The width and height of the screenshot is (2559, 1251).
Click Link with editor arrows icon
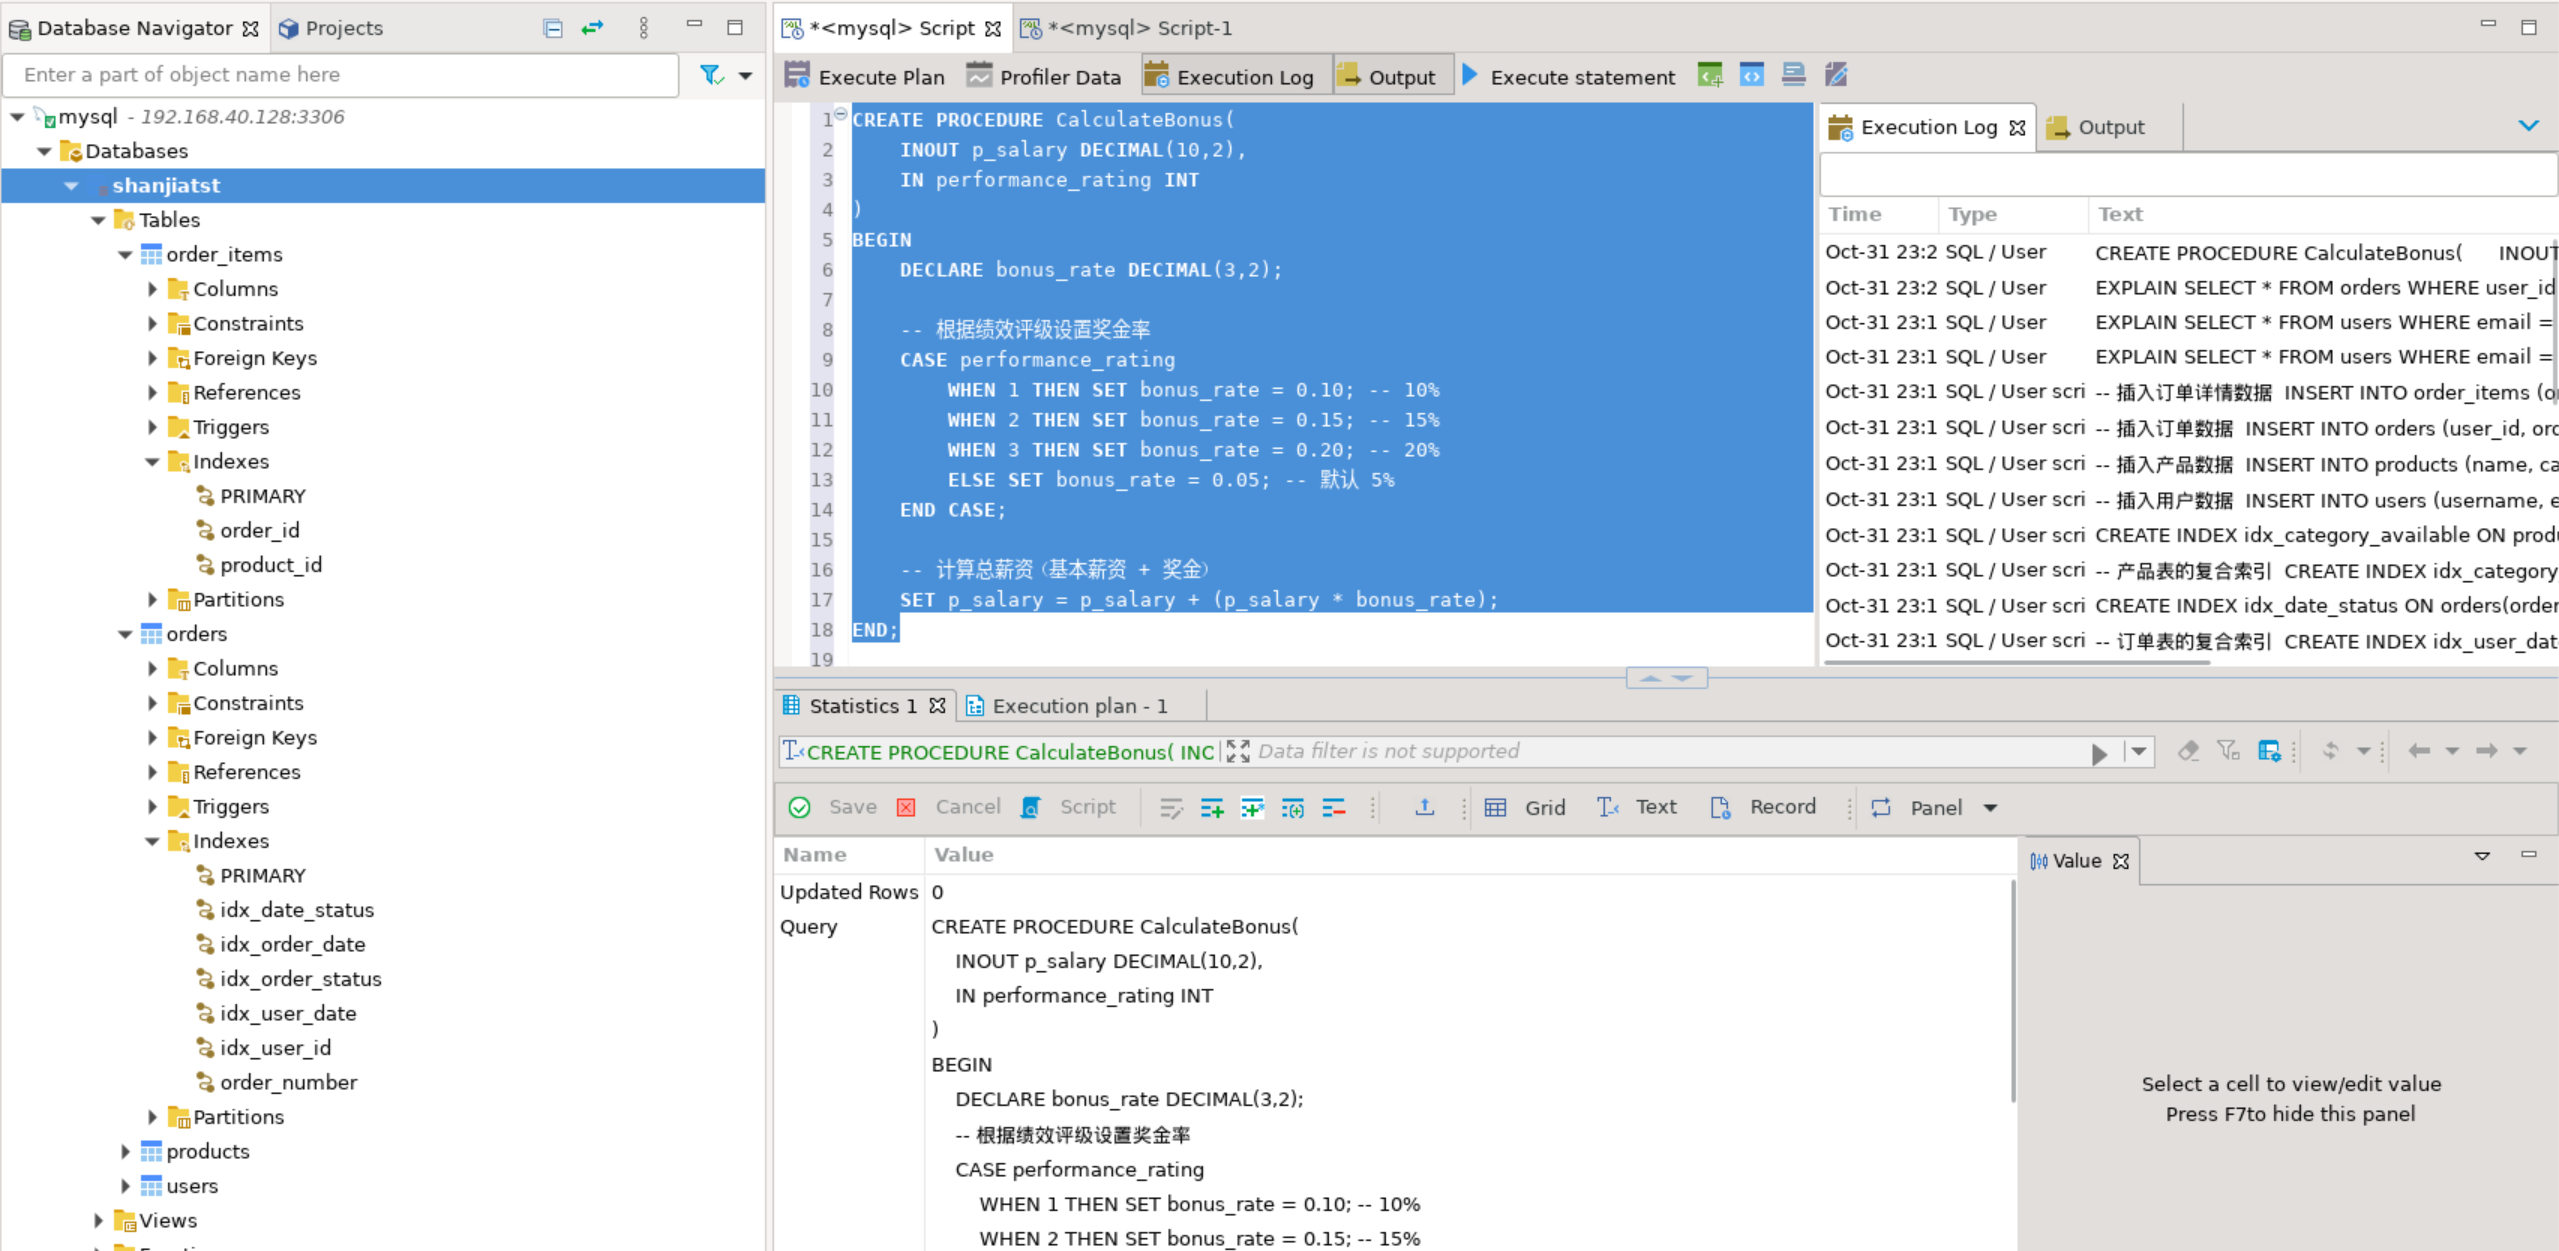click(x=593, y=28)
